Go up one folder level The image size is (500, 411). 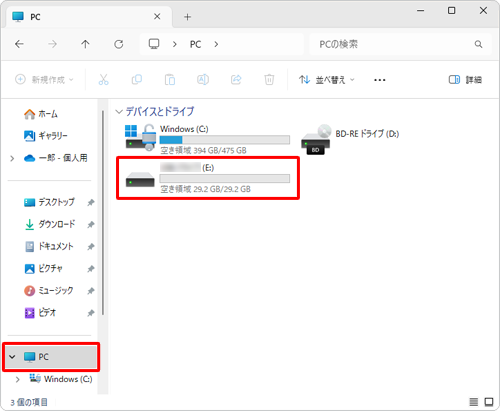click(85, 44)
